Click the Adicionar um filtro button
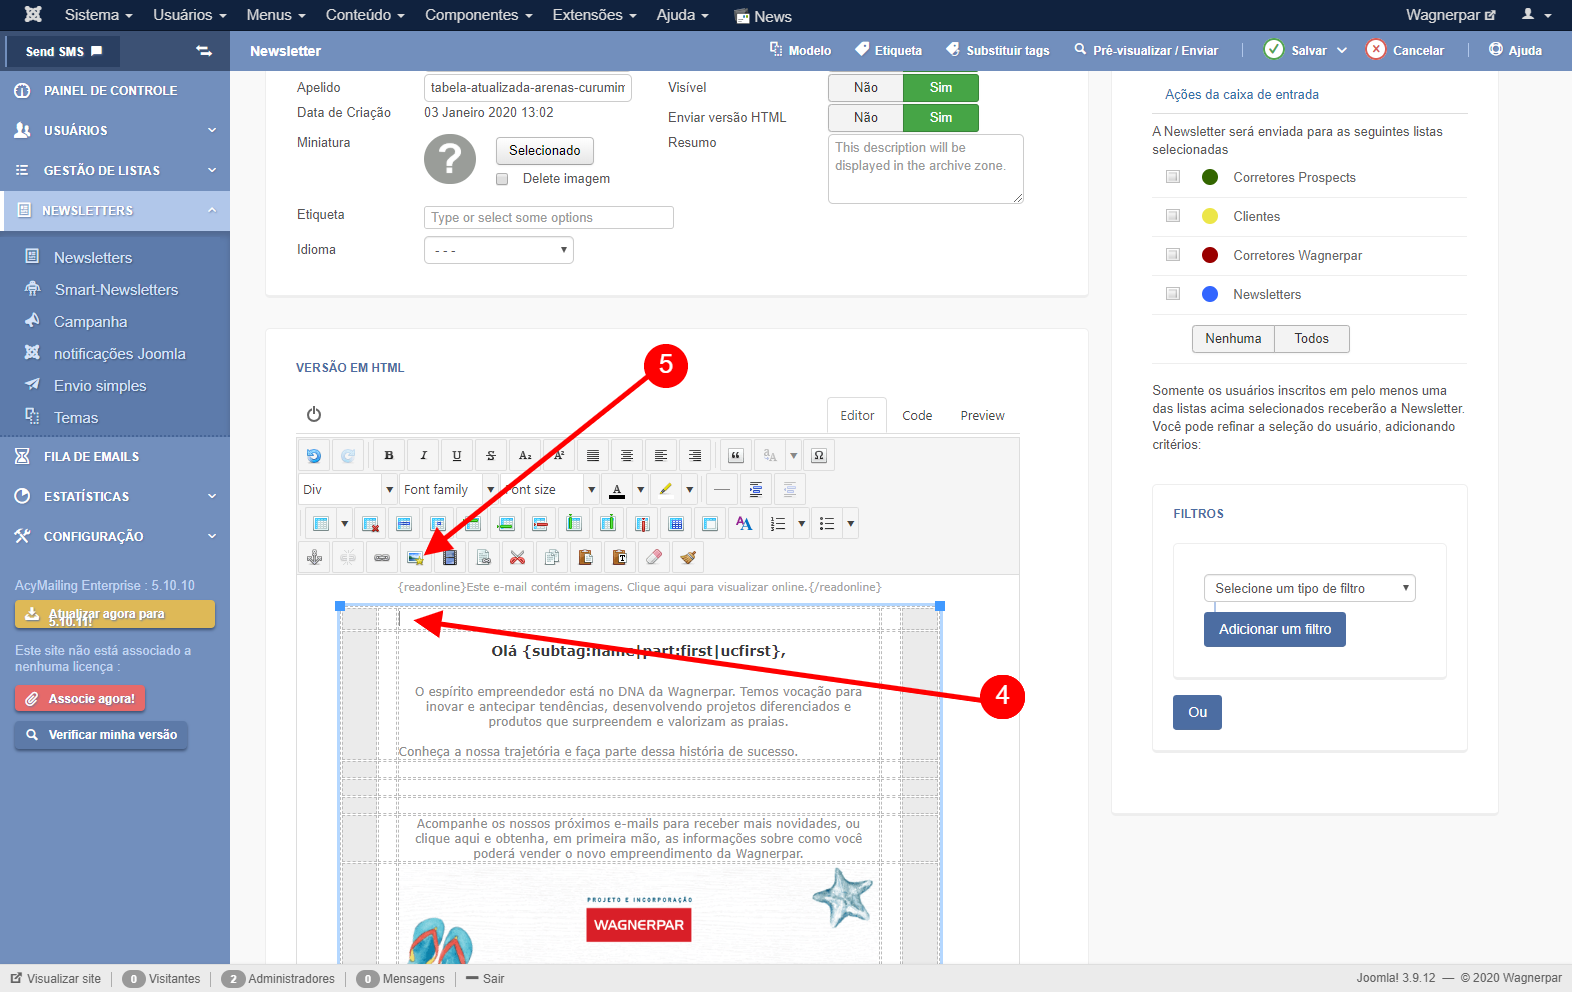The height and width of the screenshot is (992, 1572). [1274, 630]
